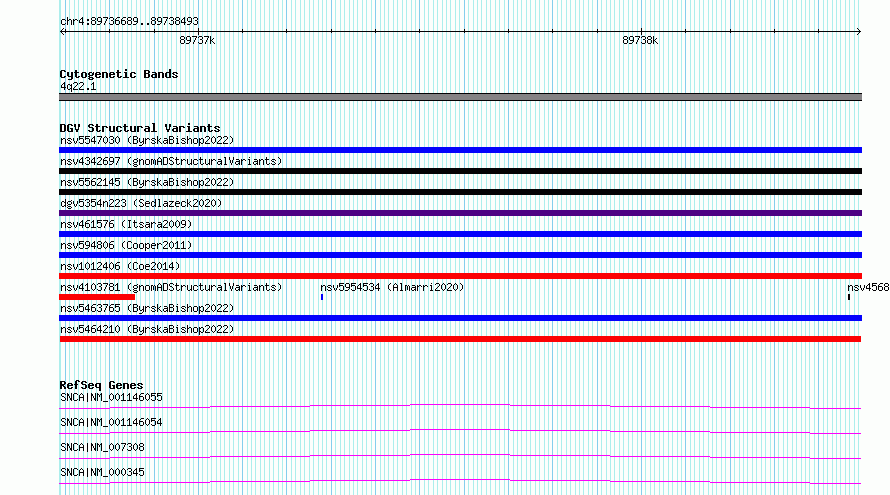Click the chr4:89736689..89738493 coordinate label
The image size is (890, 495).
tap(129, 22)
